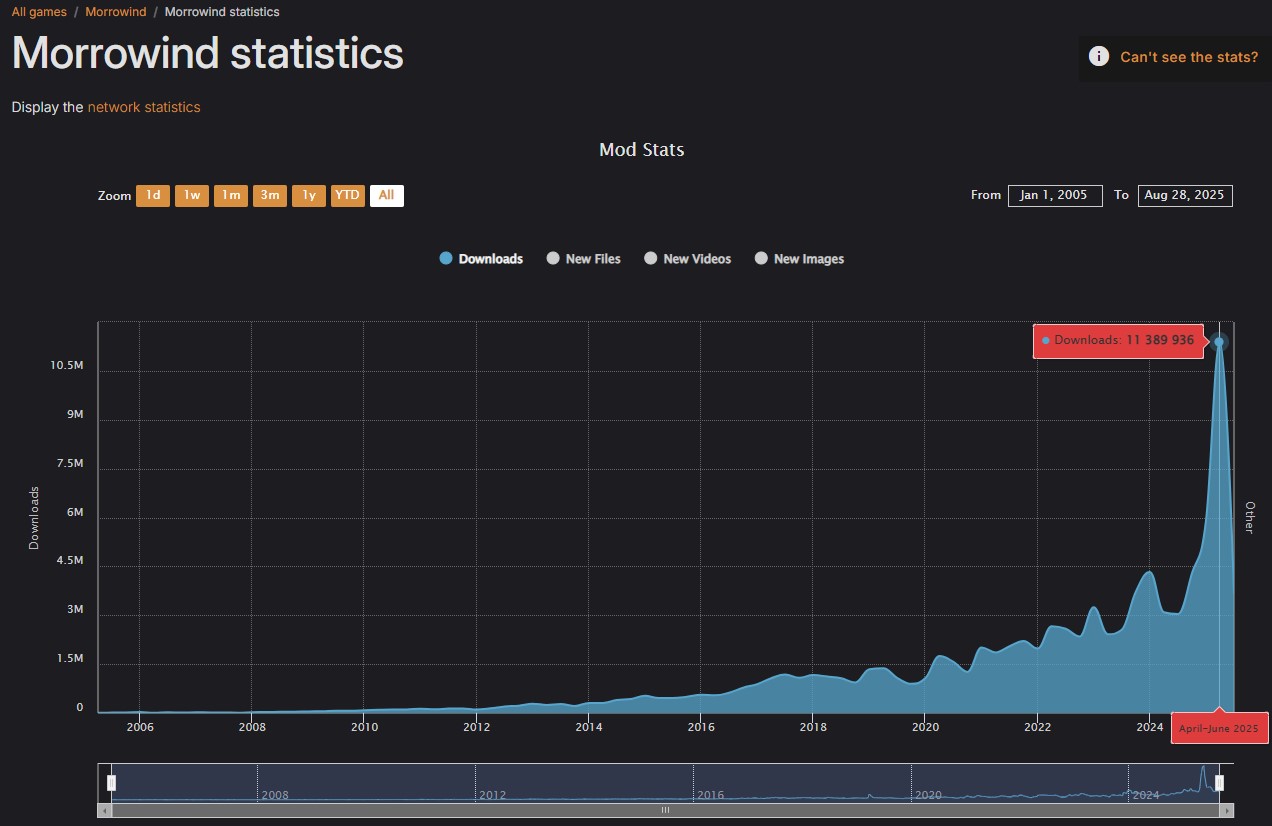Set chart zoom to 1w
Image resolution: width=1272 pixels, height=826 pixels.
pyautogui.click(x=192, y=196)
